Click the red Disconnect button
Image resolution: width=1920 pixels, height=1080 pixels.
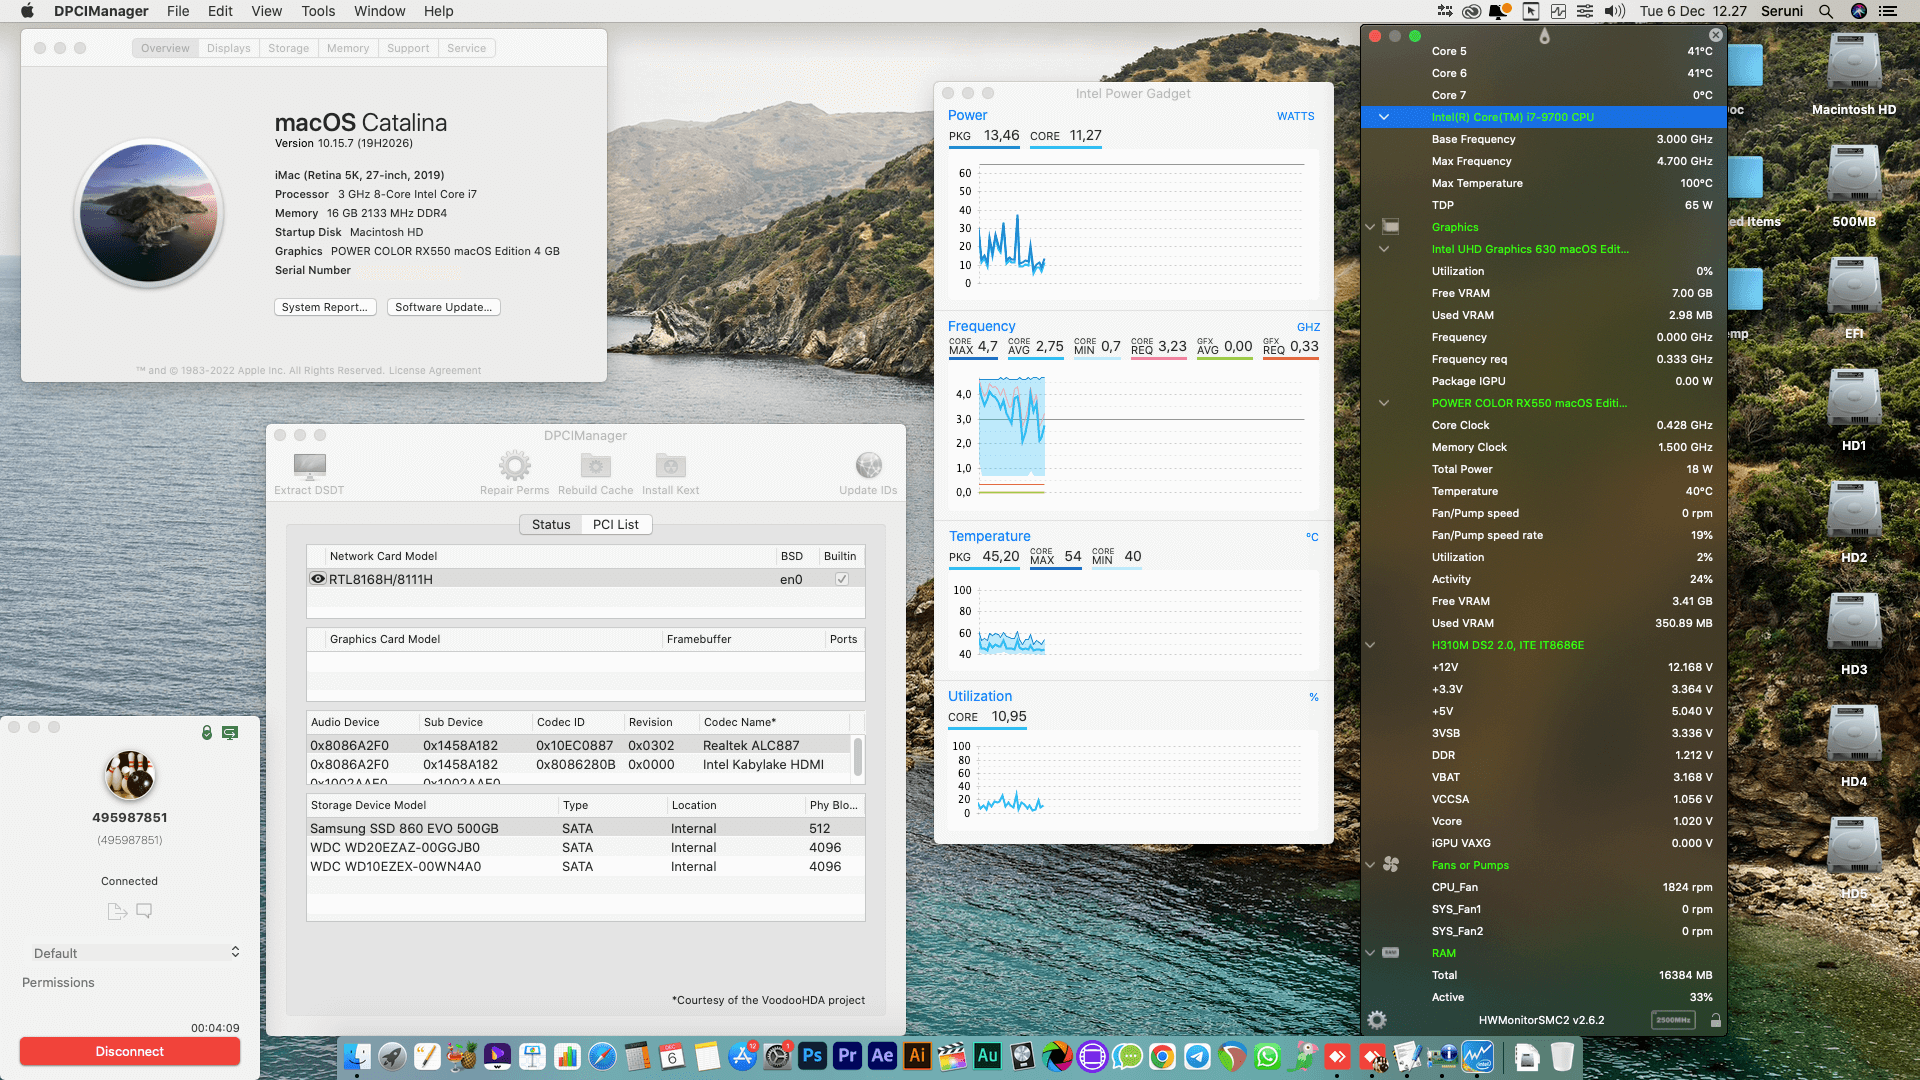point(130,1051)
